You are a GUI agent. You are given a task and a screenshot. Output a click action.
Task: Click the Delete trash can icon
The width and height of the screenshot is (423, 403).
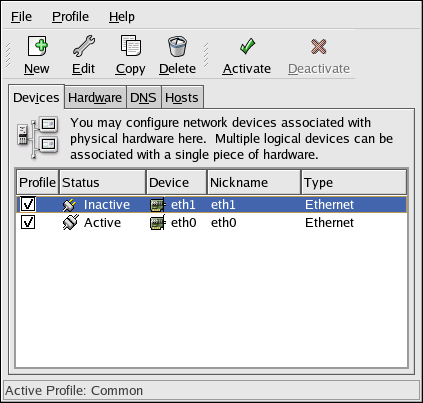point(177,46)
